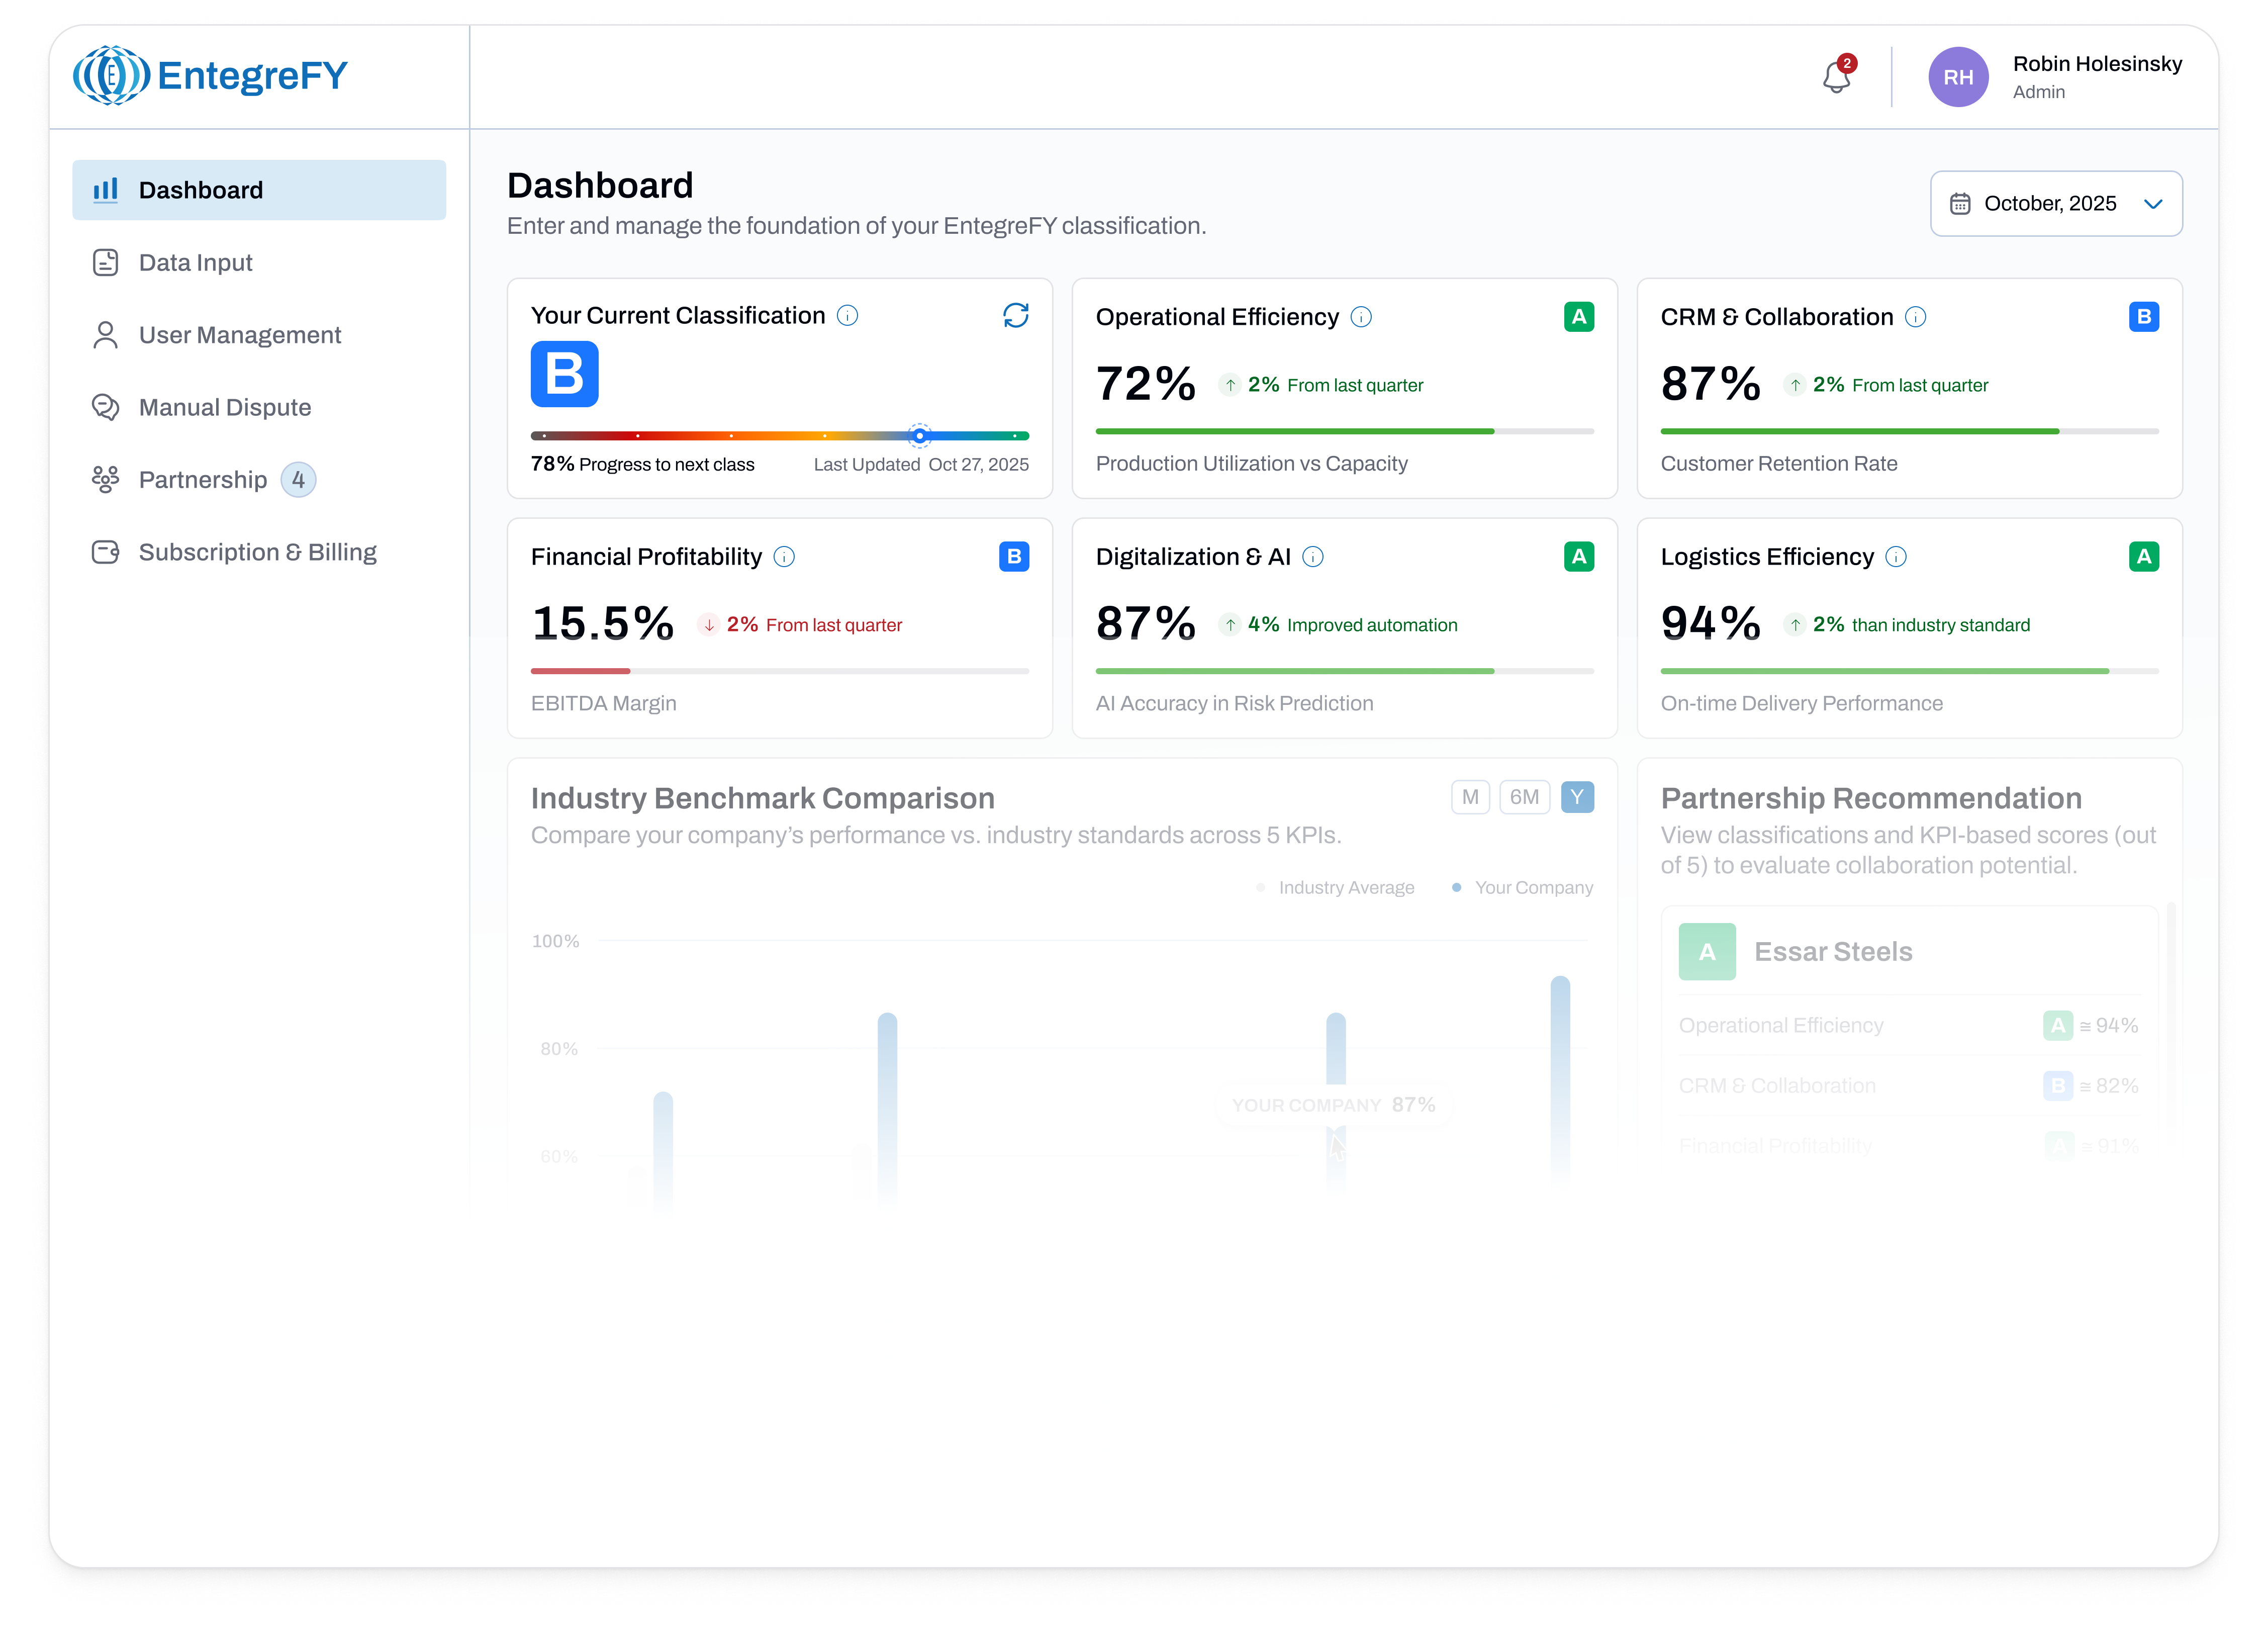Click the up arrow on Operational Efficiency trend
2268x1641 pixels.
[x=1229, y=385]
